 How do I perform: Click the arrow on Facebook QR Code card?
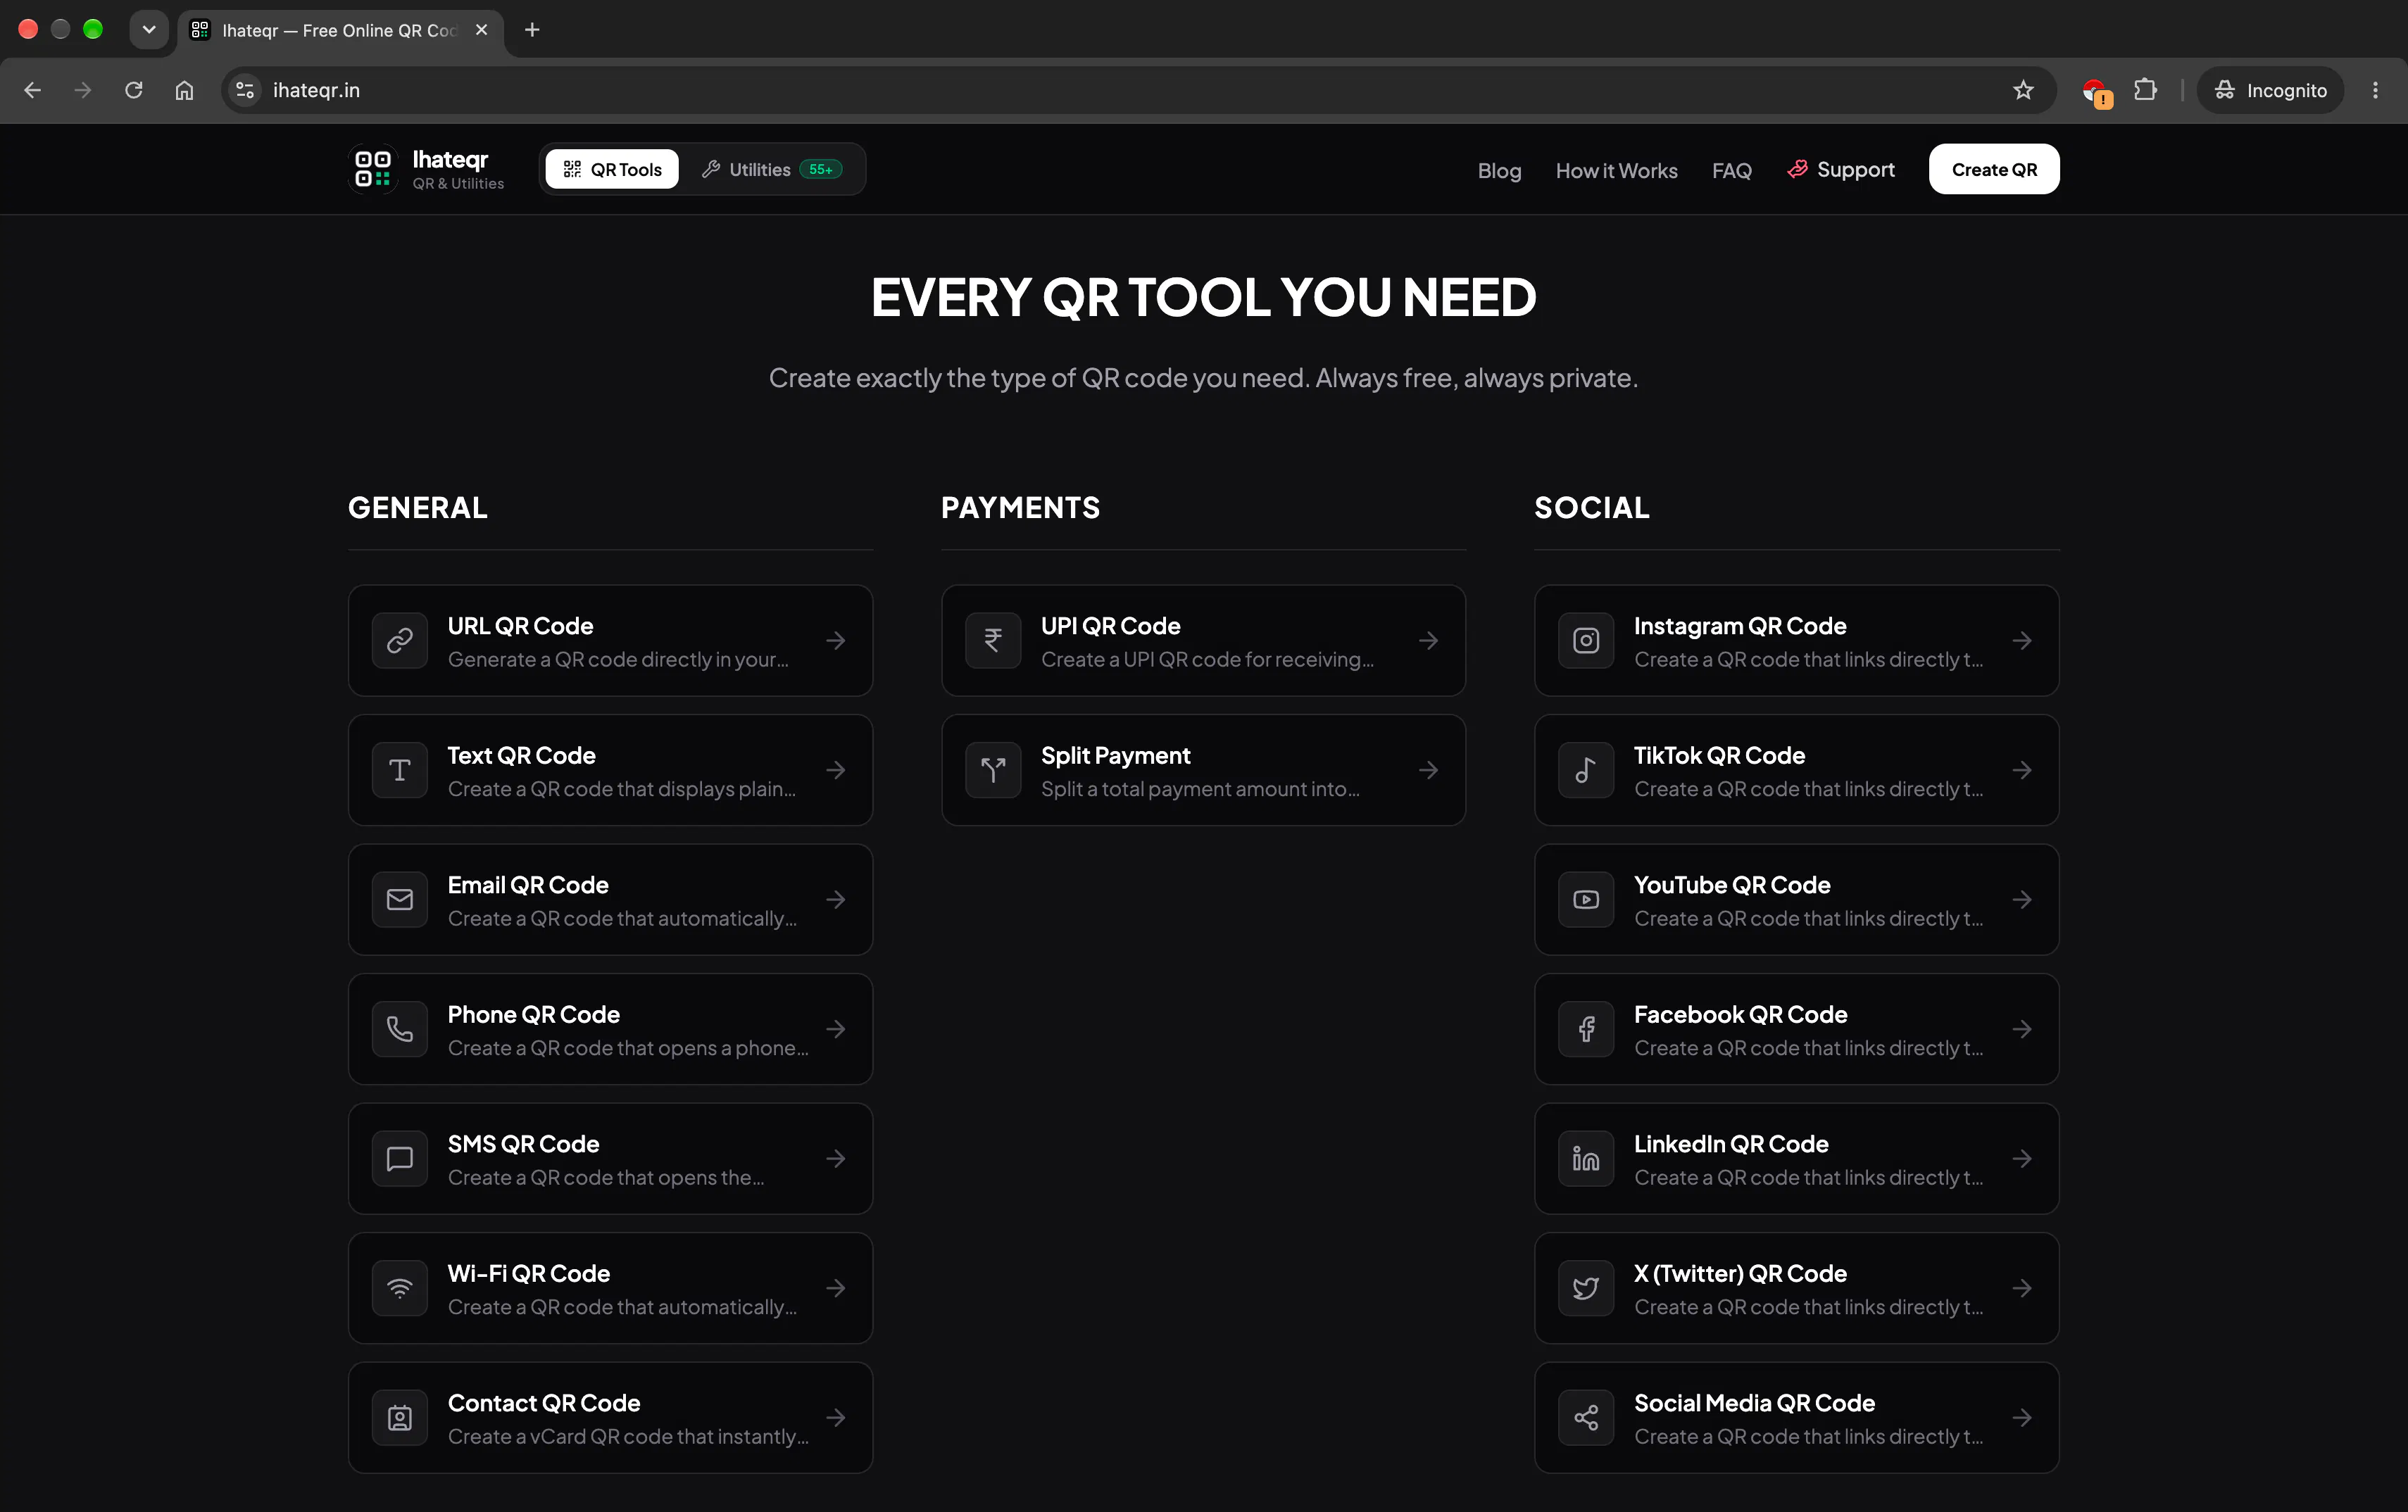point(2022,1029)
